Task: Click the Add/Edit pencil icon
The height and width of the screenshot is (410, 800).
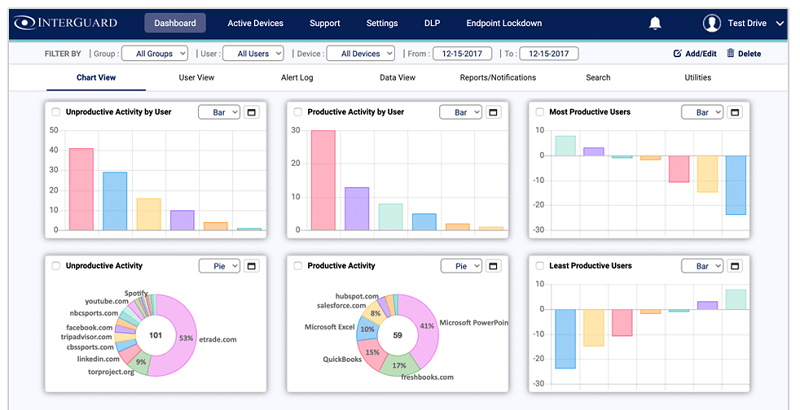Action: (x=678, y=54)
